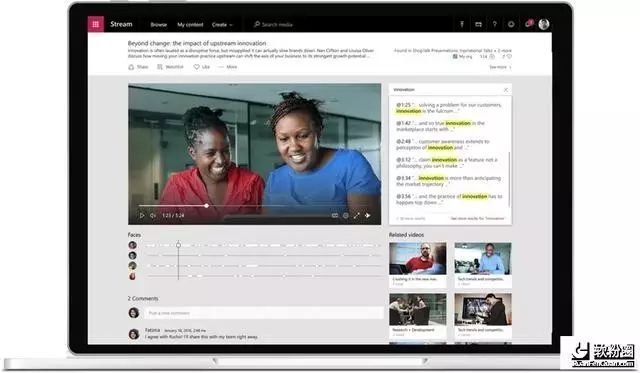
Task: Switch the video to fullscreen mode
Action: point(356,215)
